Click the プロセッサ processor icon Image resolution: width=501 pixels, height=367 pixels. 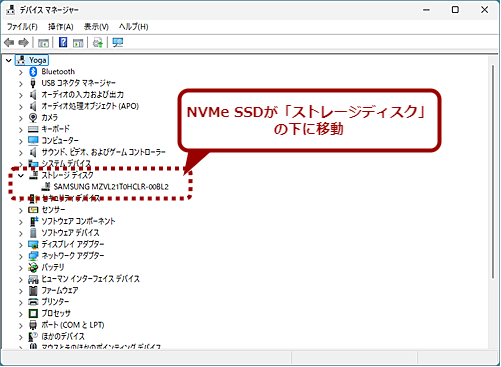(x=33, y=313)
